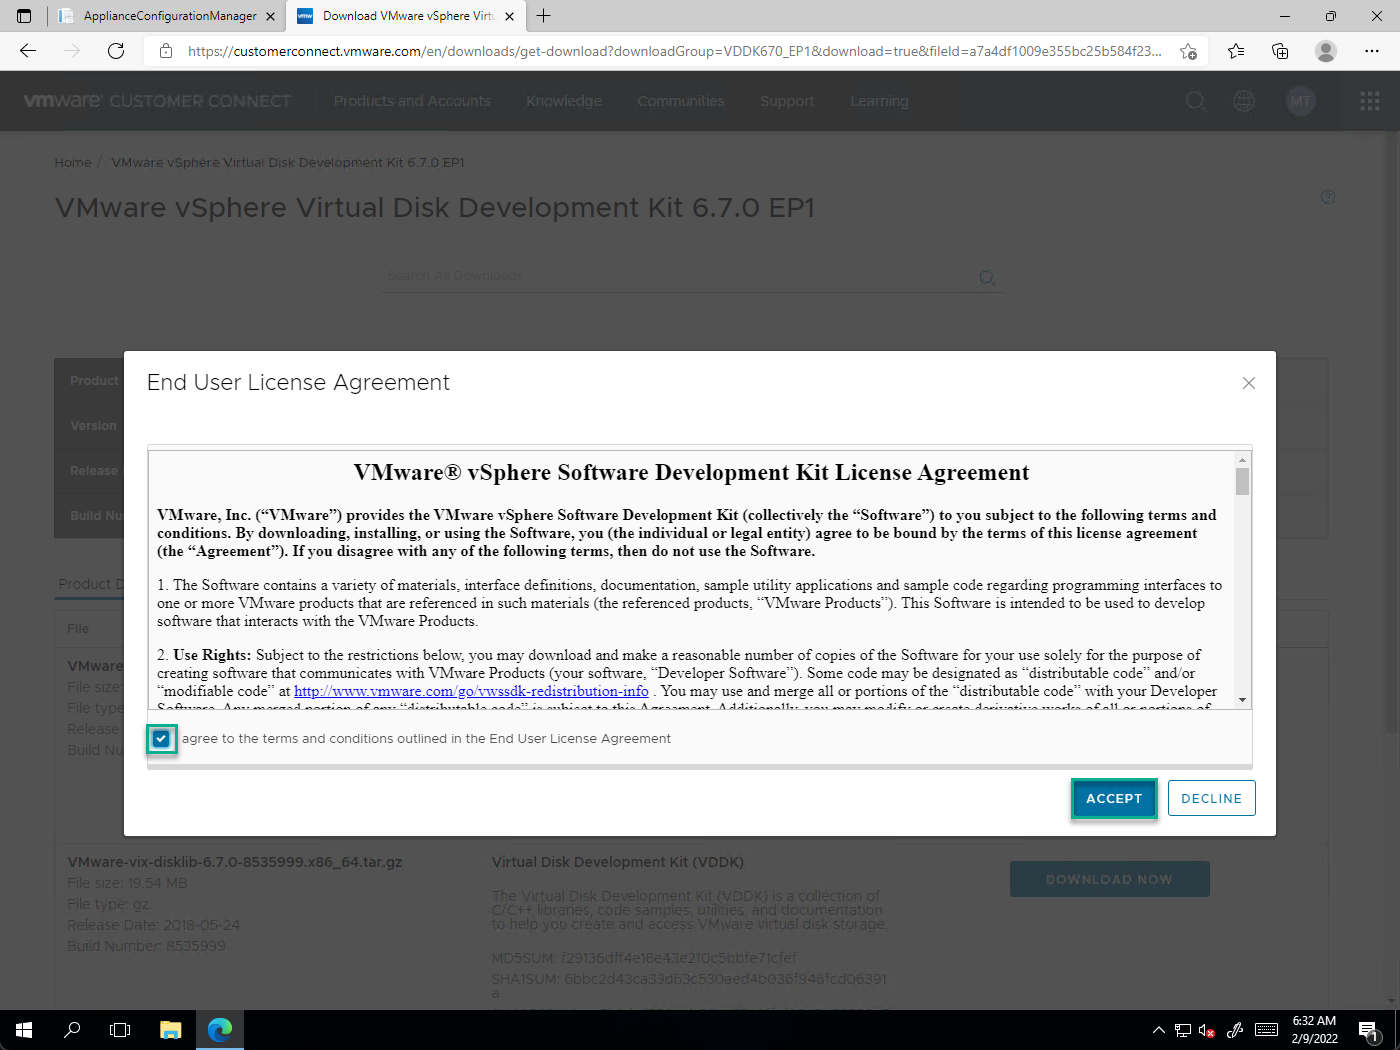Select Download VMware vSphere browser tab
The width and height of the screenshot is (1400, 1050).
[x=407, y=16]
